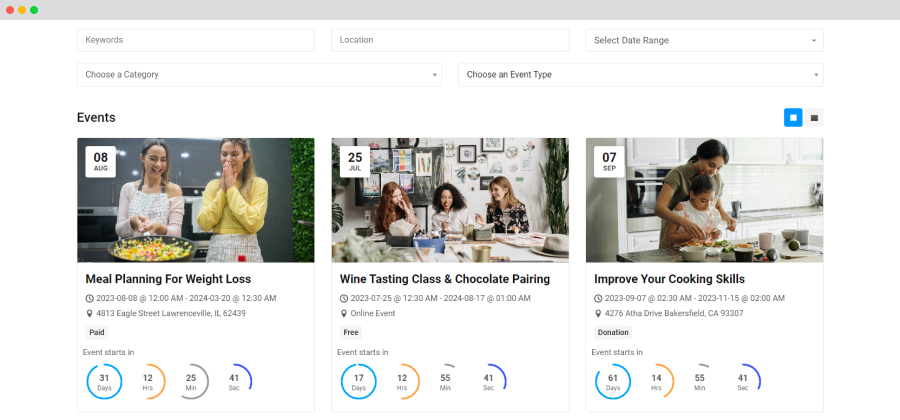The height and width of the screenshot is (420, 900).
Task: Click location pin beside 4276 Atha Drive
Action: (598, 314)
